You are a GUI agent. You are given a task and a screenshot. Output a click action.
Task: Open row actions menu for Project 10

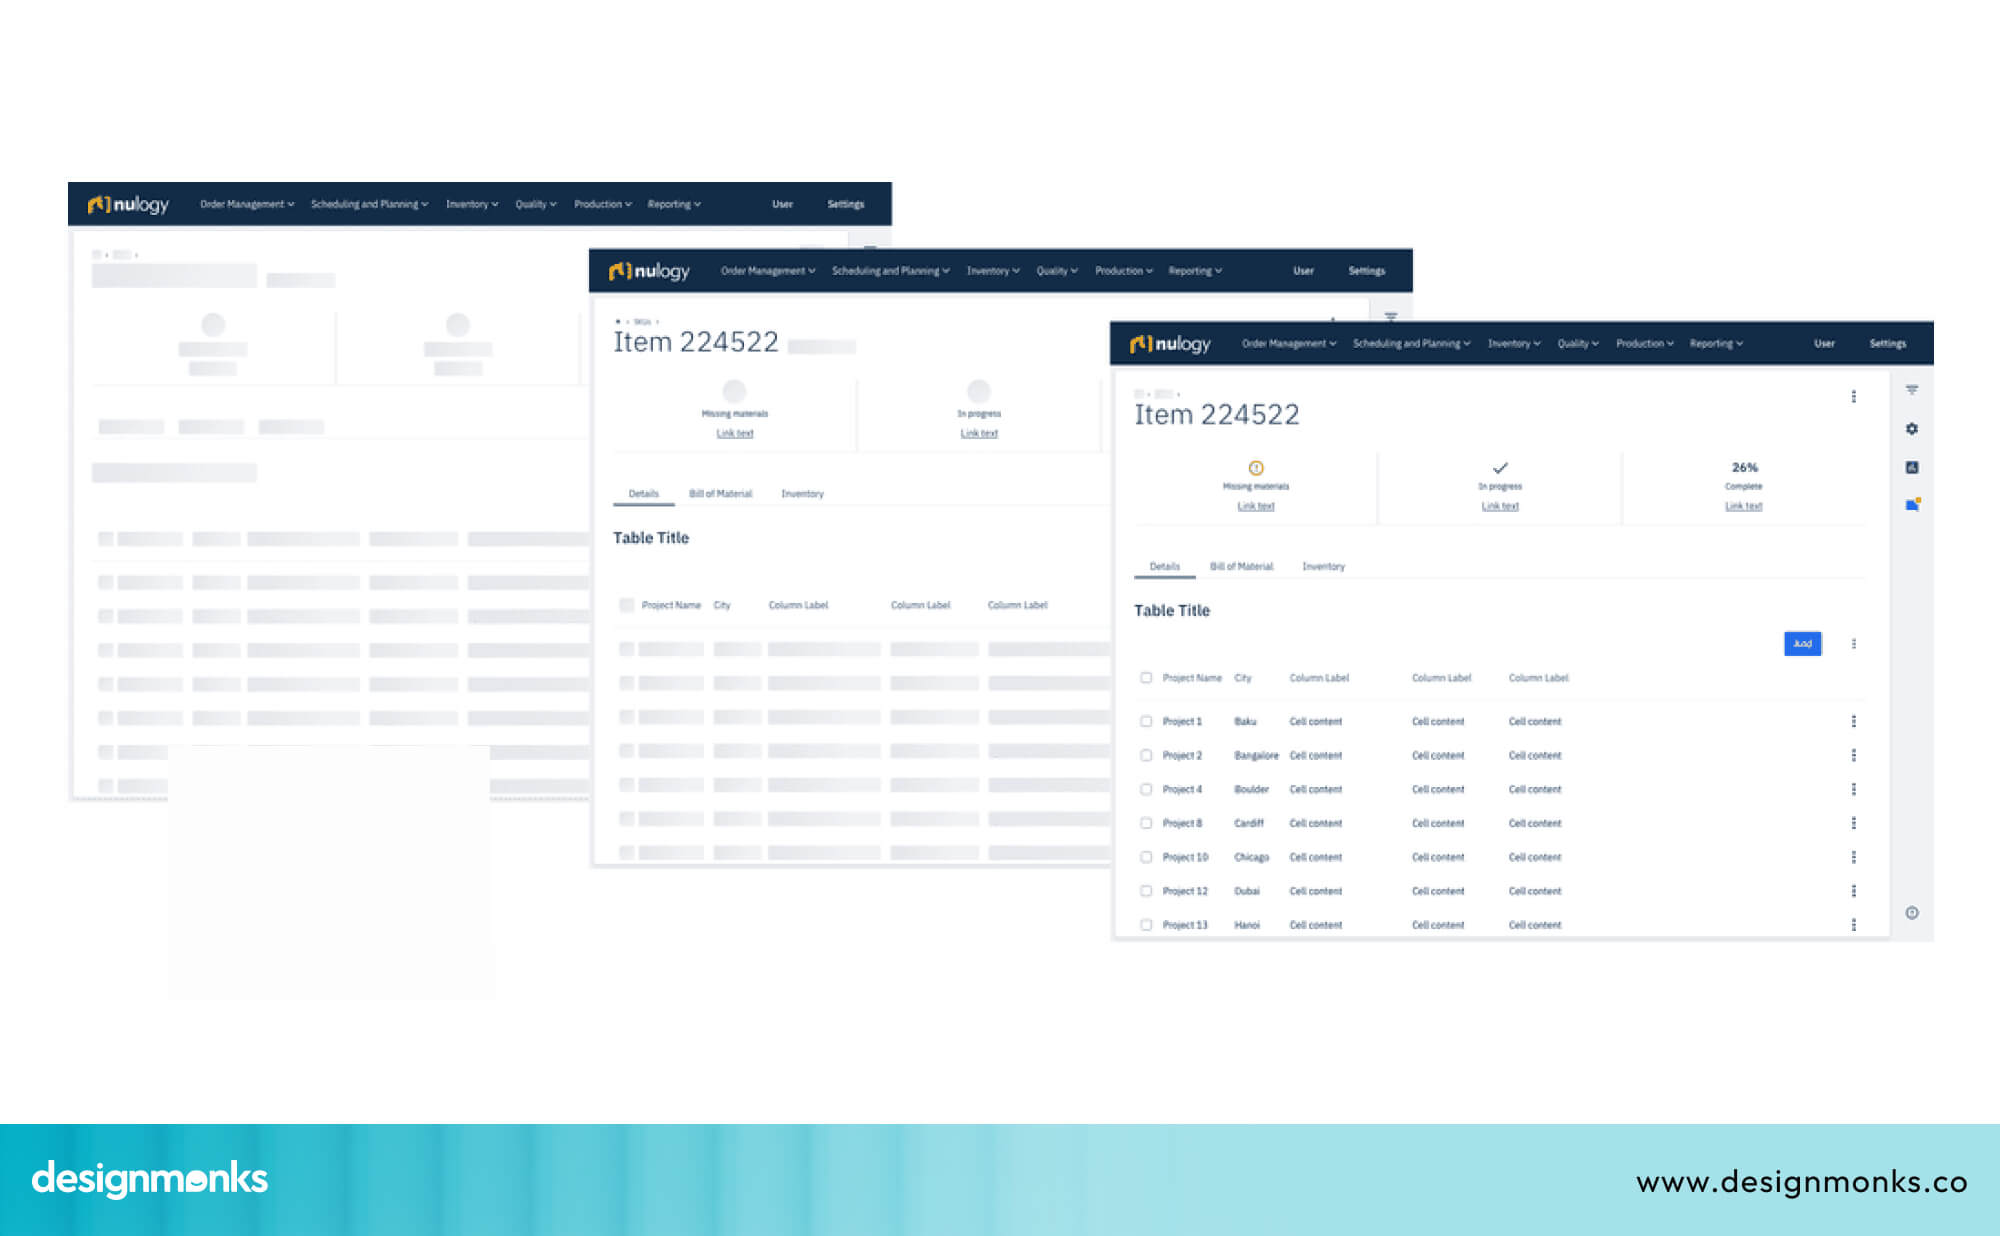[x=1854, y=857]
